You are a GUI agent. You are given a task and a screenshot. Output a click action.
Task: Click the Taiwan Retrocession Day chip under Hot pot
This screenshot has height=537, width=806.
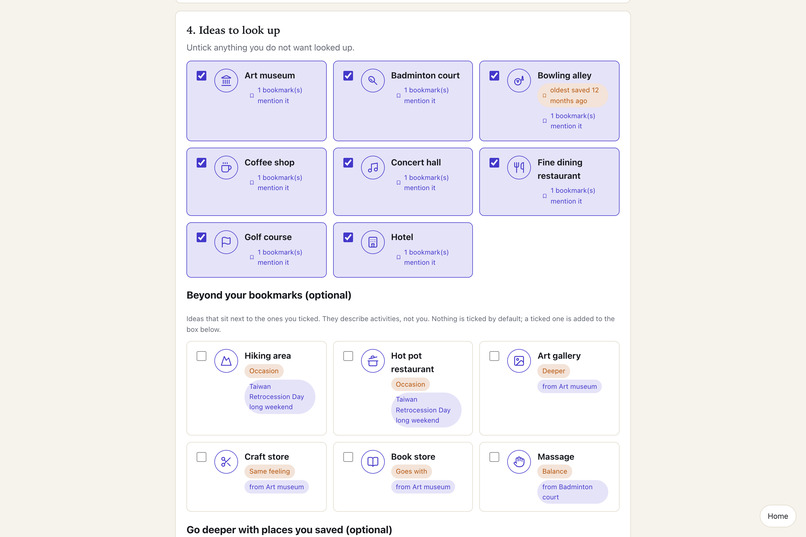click(x=426, y=410)
